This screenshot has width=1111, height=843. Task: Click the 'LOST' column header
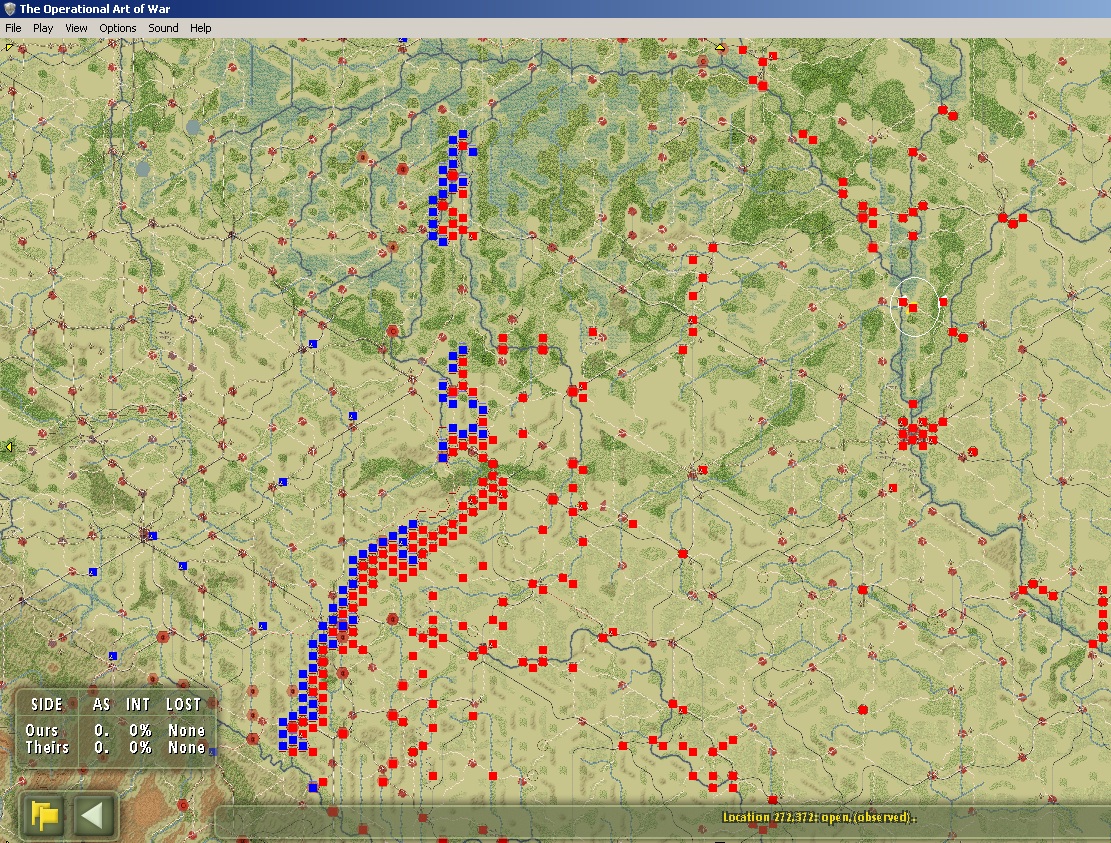click(184, 704)
